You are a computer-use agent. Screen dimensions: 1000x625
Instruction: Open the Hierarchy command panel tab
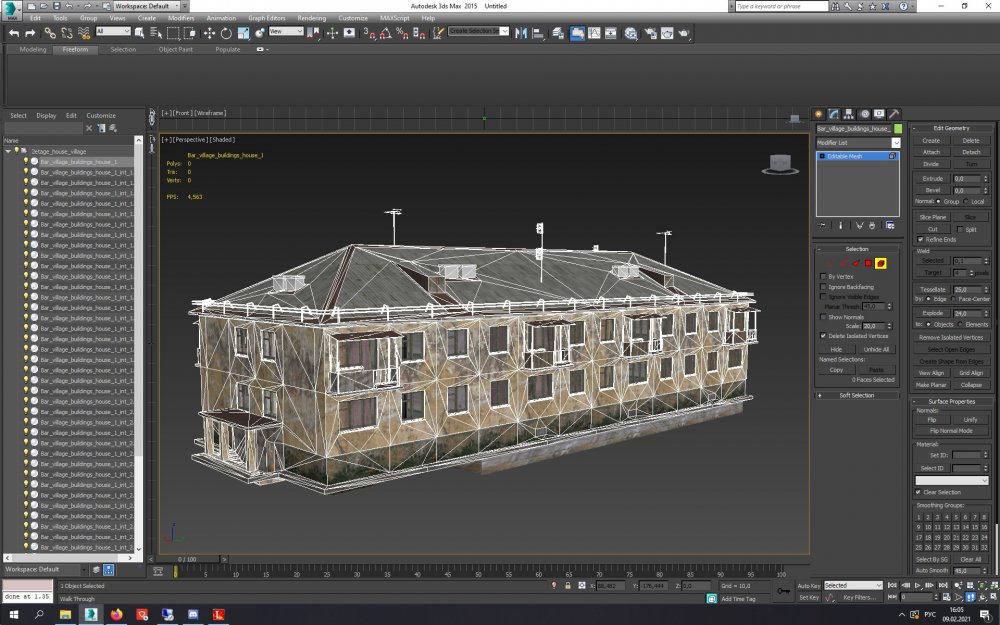click(x=848, y=114)
